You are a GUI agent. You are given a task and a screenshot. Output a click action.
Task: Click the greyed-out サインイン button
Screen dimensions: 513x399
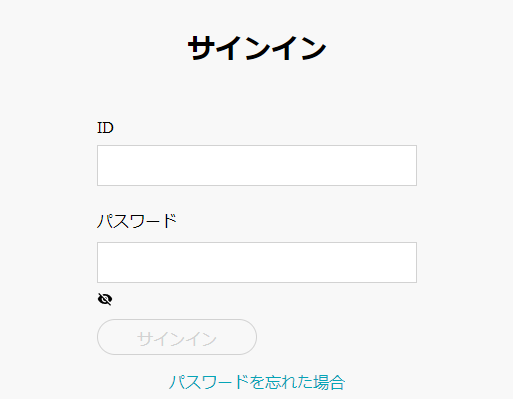(177, 337)
